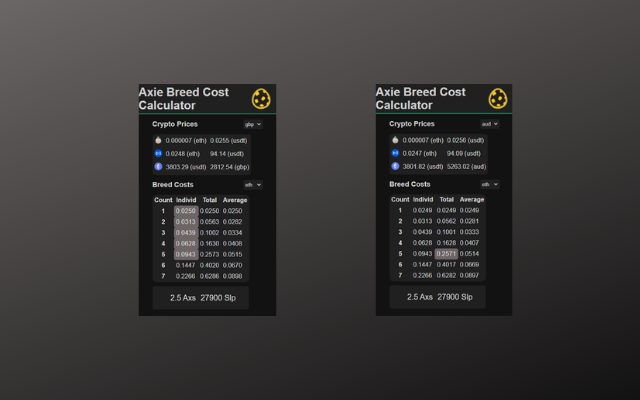640x400 pixels.
Task: Open Breed Costs eth dropdown in aud panel
Action: (x=490, y=184)
